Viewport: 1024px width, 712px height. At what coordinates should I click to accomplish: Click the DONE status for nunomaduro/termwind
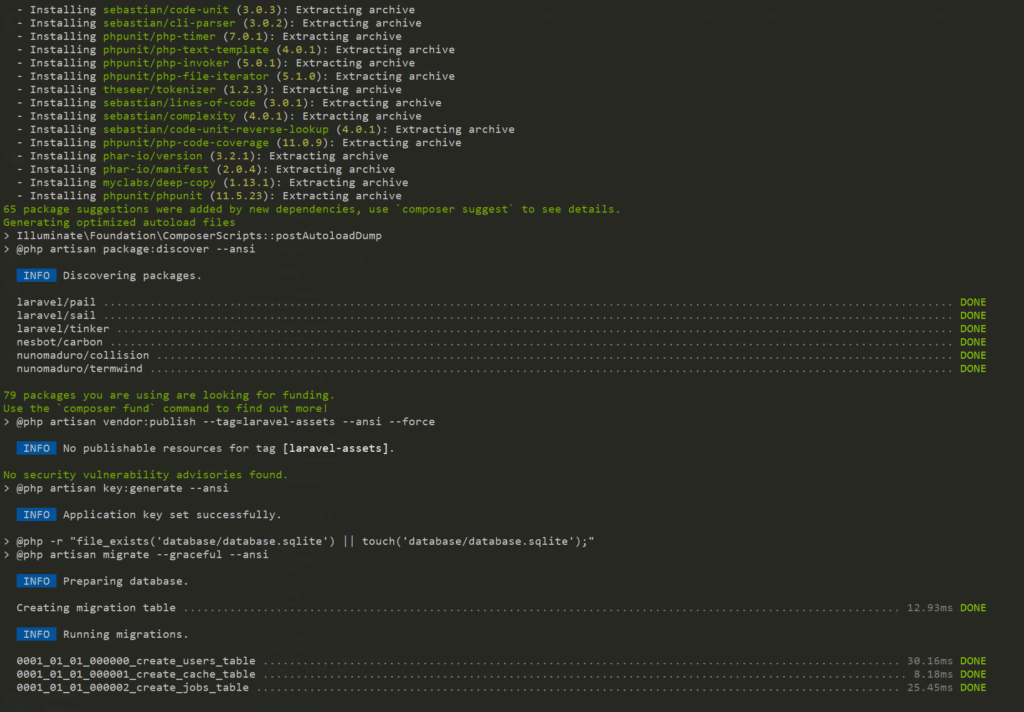(x=972, y=369)
